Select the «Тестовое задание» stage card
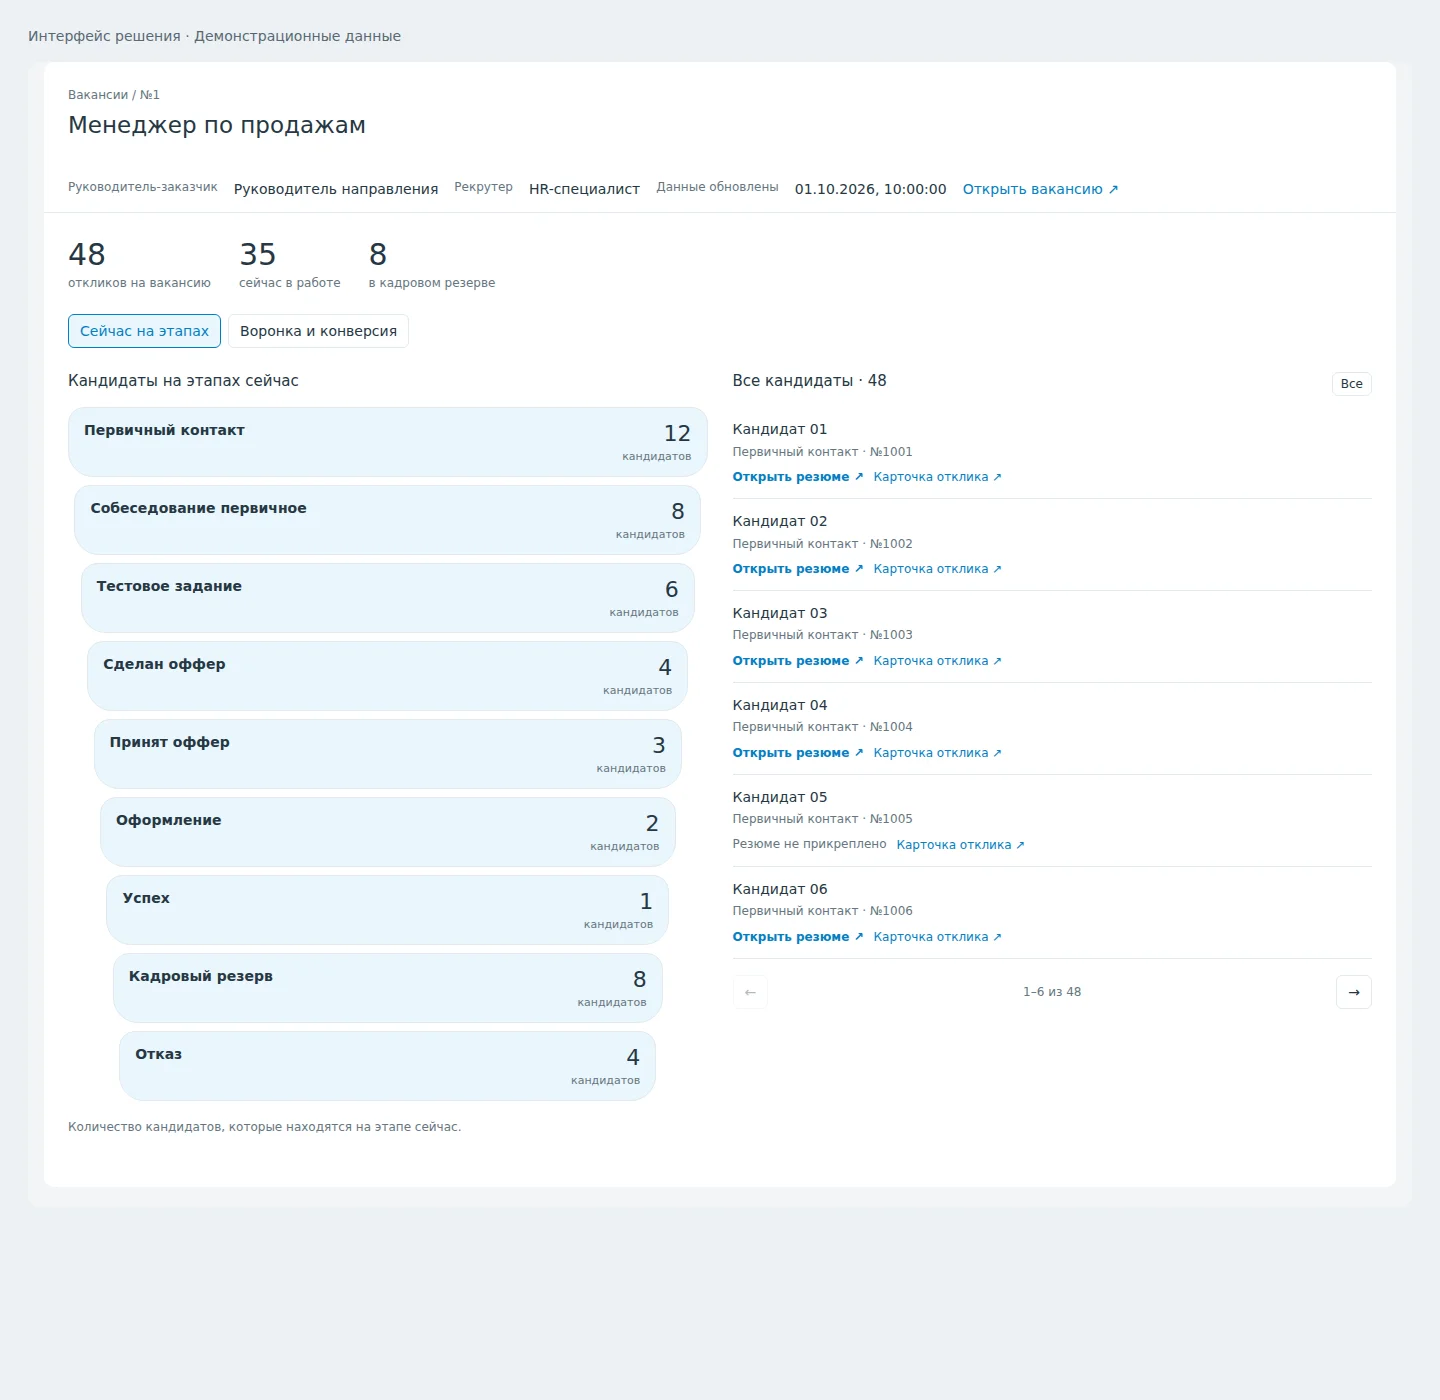Viewport: 1440px width, 1400px height. (388, 598)
